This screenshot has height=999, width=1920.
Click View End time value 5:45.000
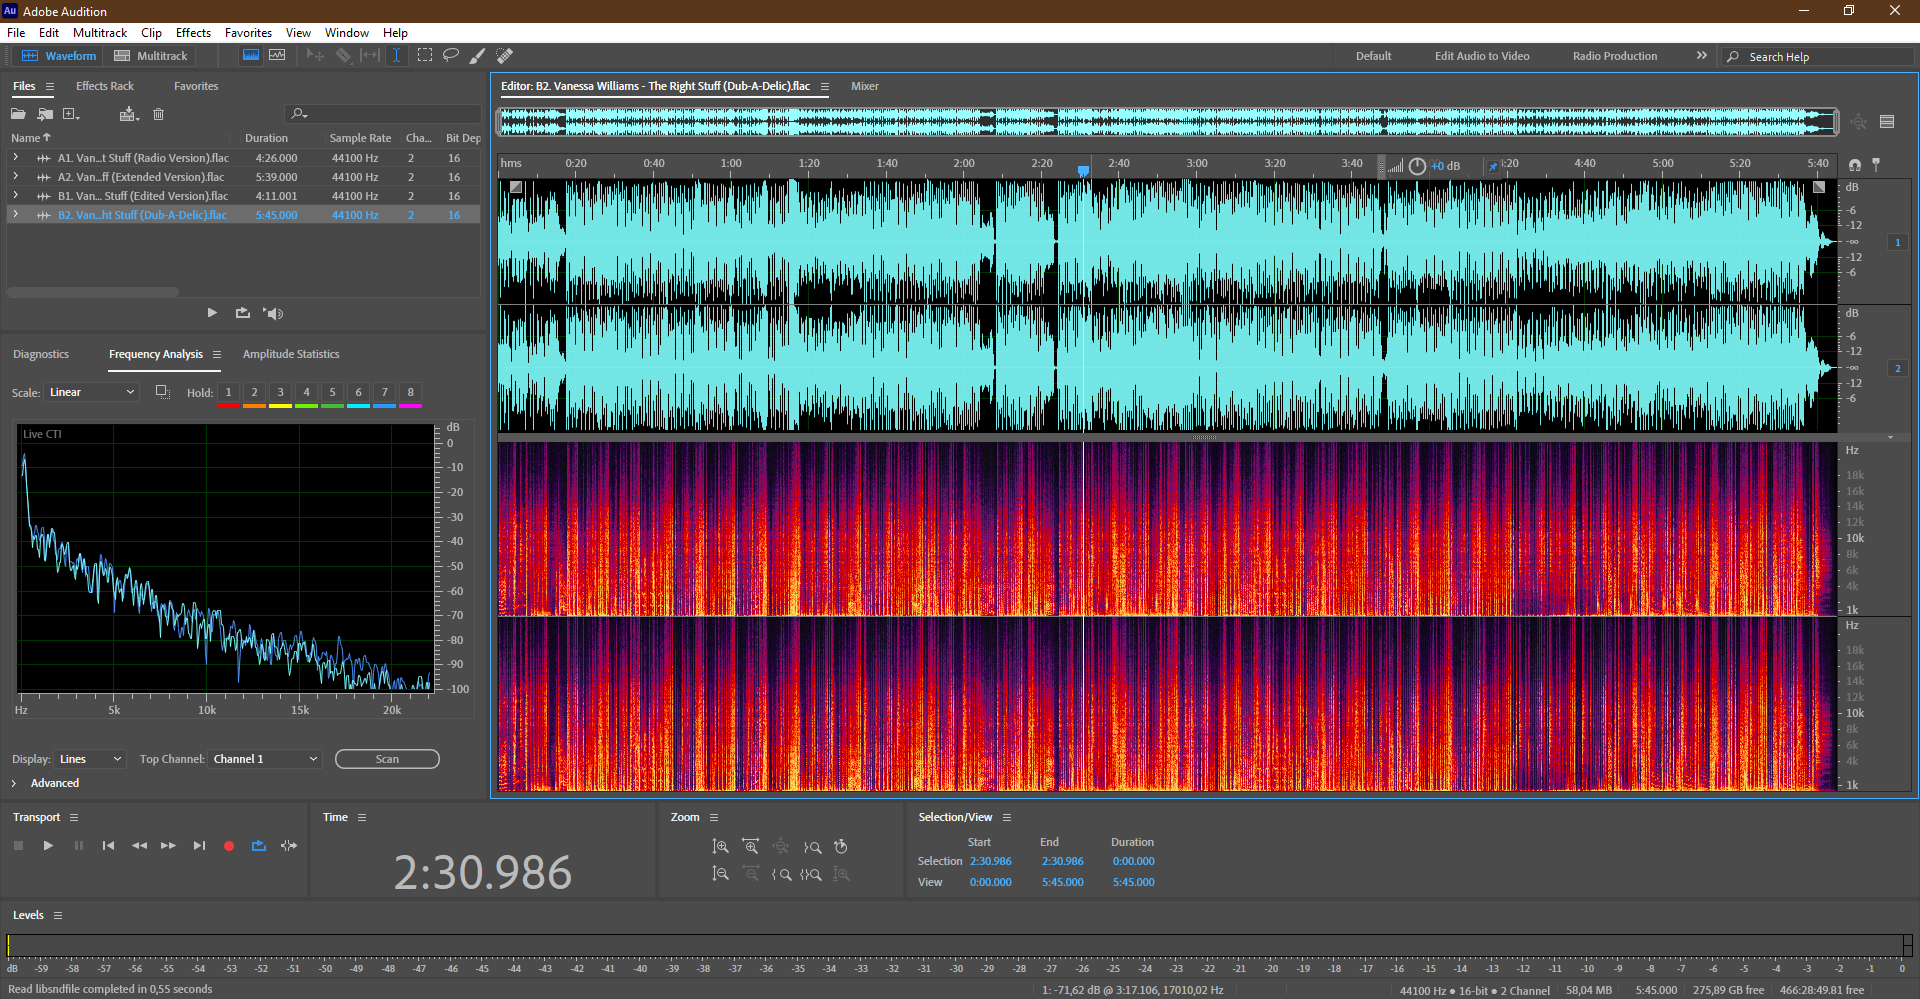click(x=1062, y=882)
